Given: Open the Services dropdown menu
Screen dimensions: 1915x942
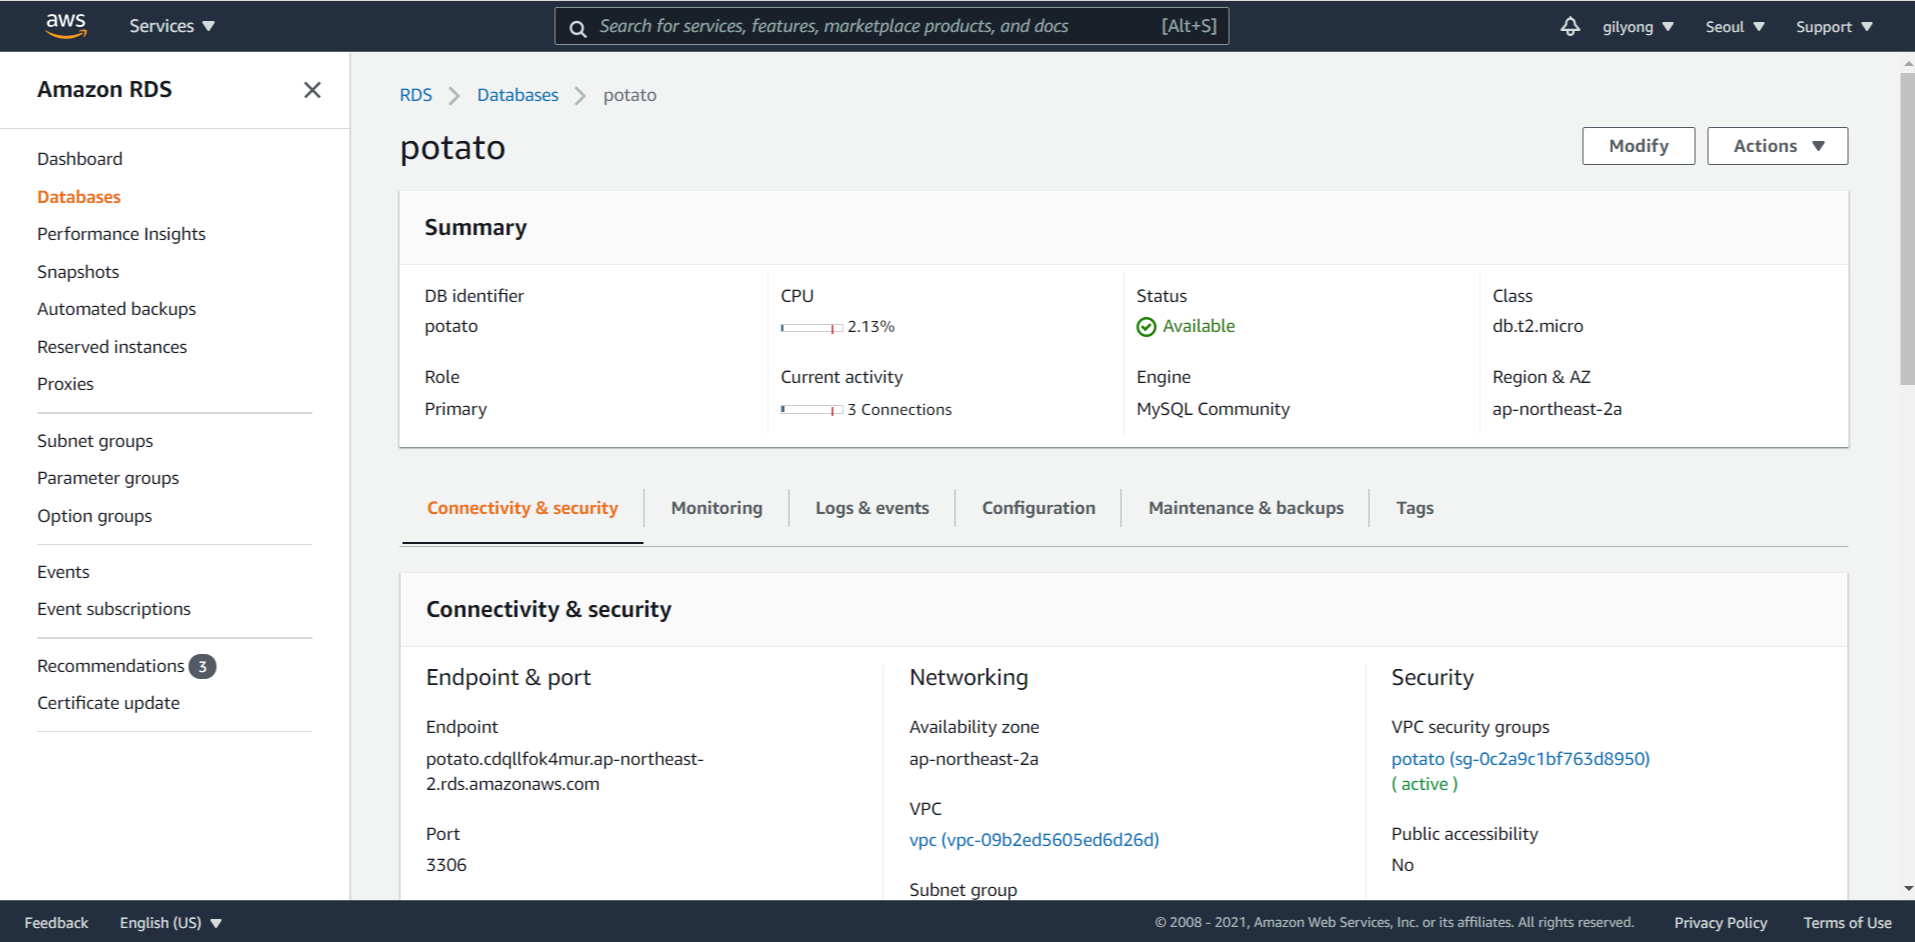Looking at the screenshot, I should tap(171, 26).
